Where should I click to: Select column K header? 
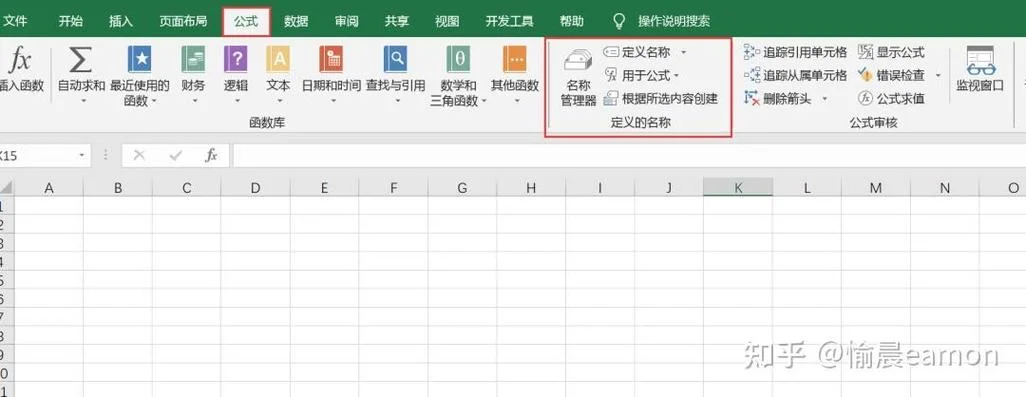(738, 188)
